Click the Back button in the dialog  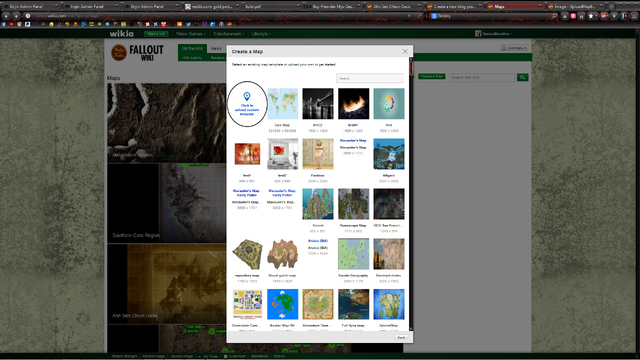401,337
